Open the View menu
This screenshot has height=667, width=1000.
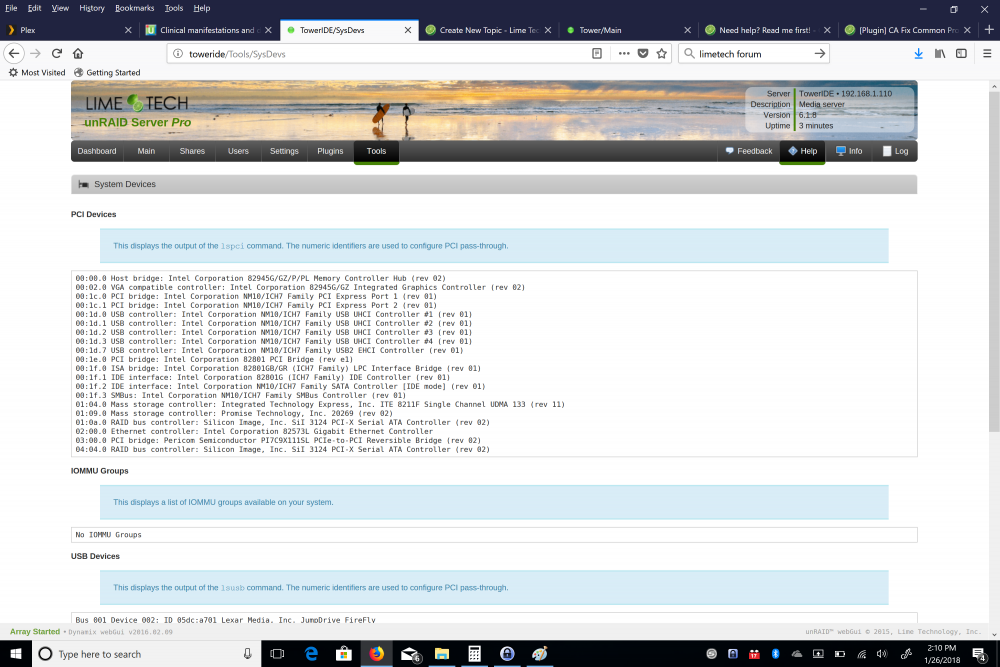coord(60,8)
